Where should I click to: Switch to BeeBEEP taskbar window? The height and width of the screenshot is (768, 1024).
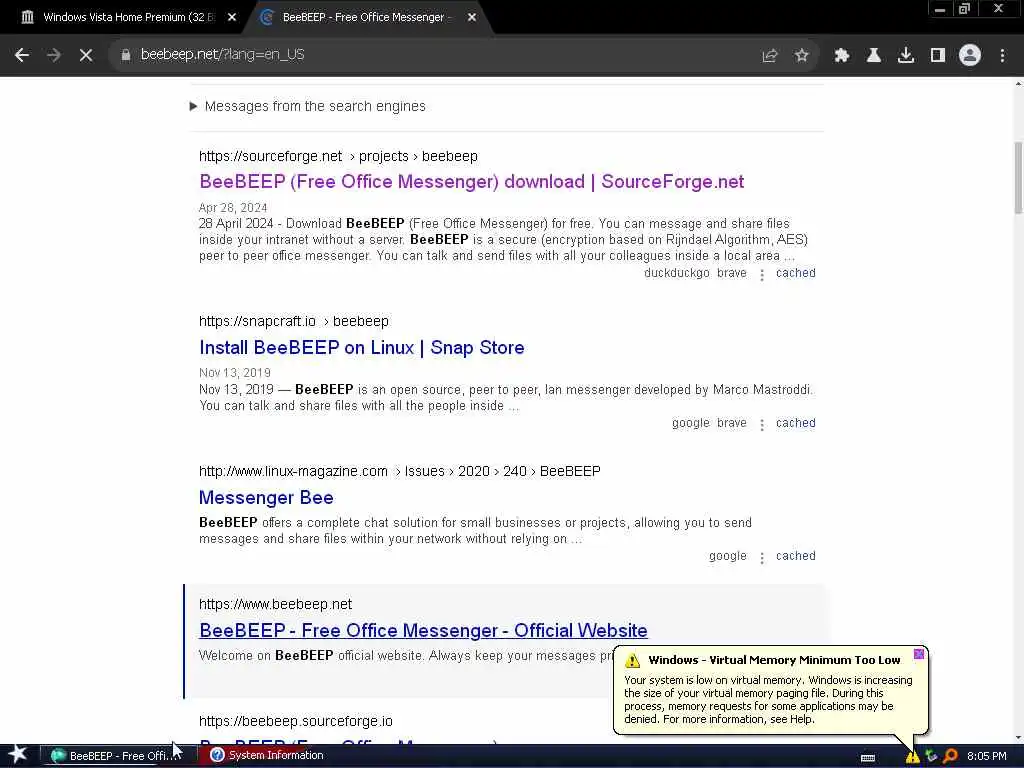[116, 756]
